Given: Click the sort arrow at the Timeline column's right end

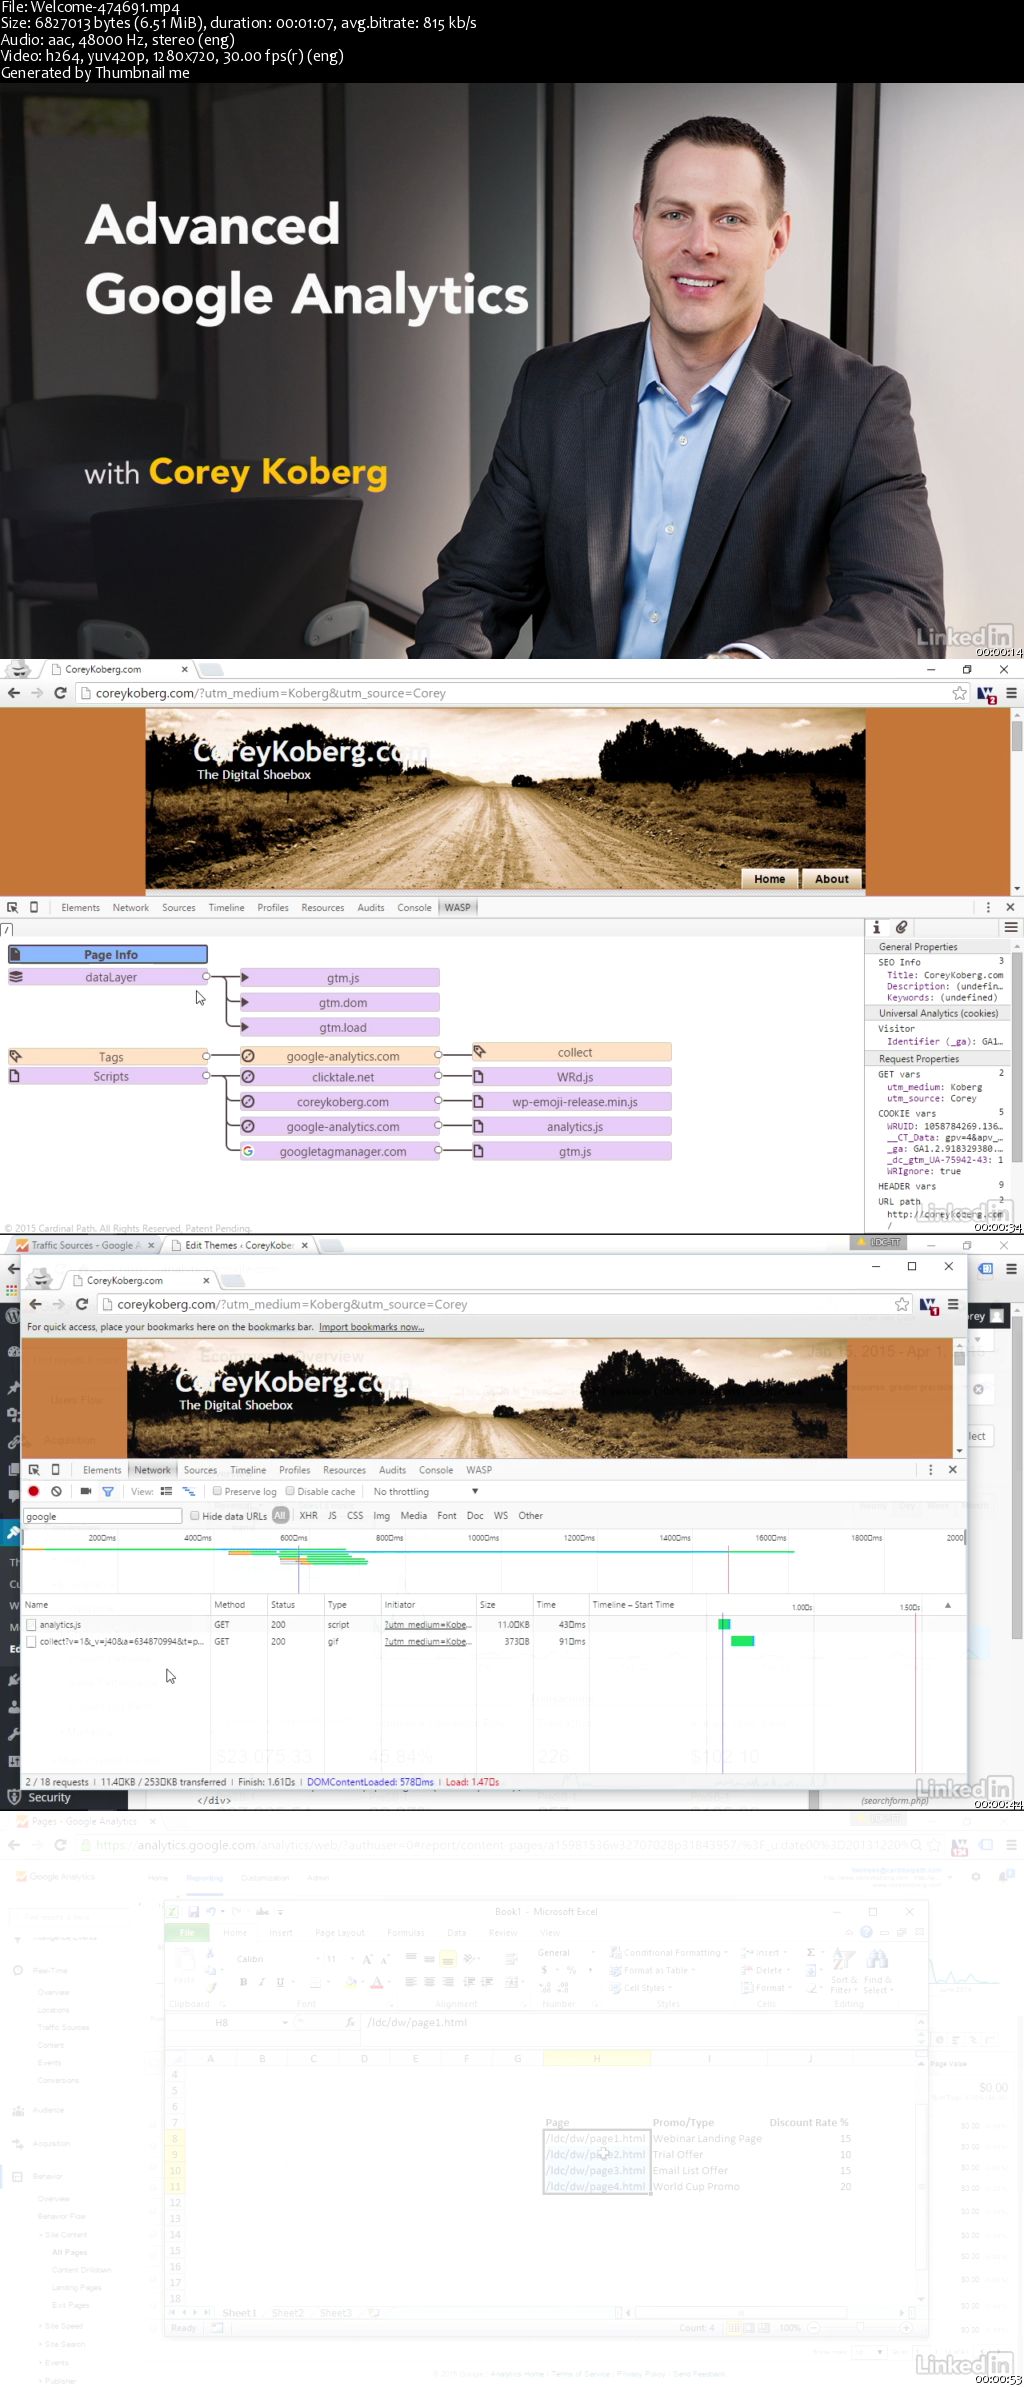Looking at the screenshot, I should [948, 1604].
